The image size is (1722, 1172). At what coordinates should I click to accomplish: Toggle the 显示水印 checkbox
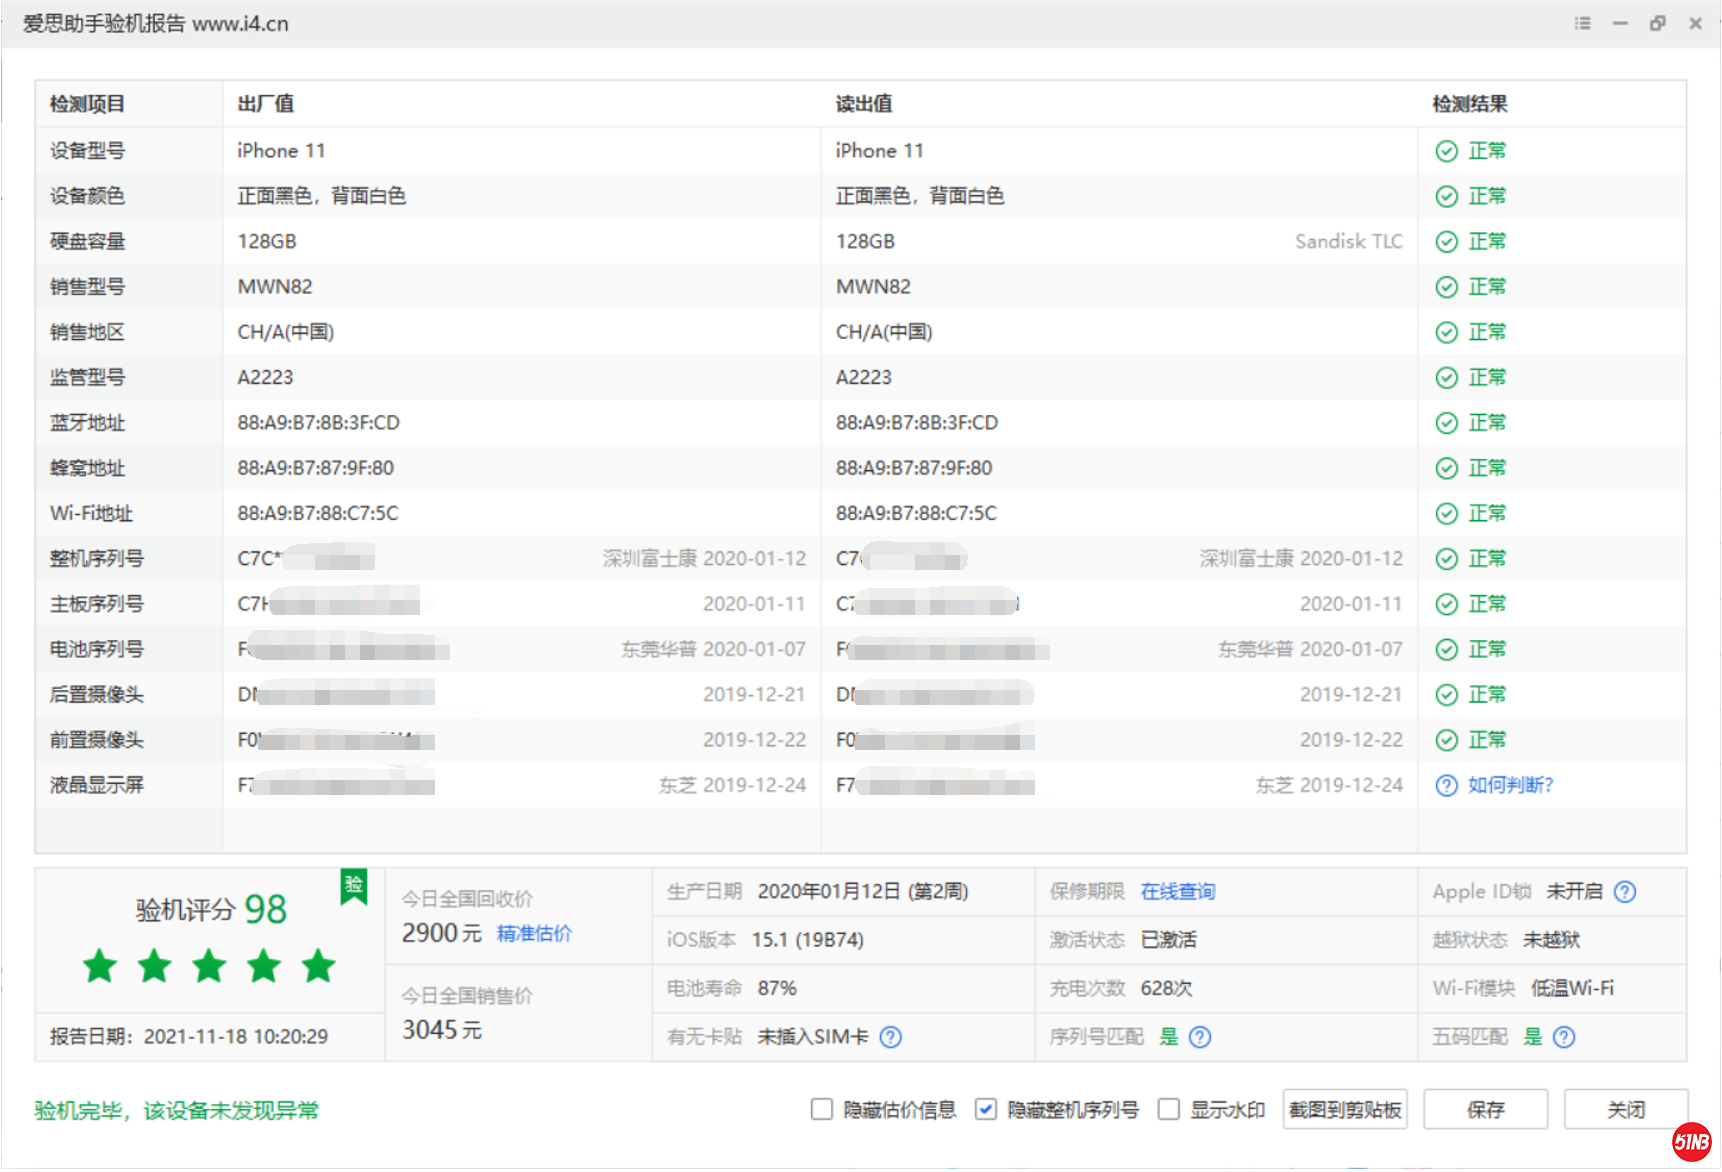1168,1110
